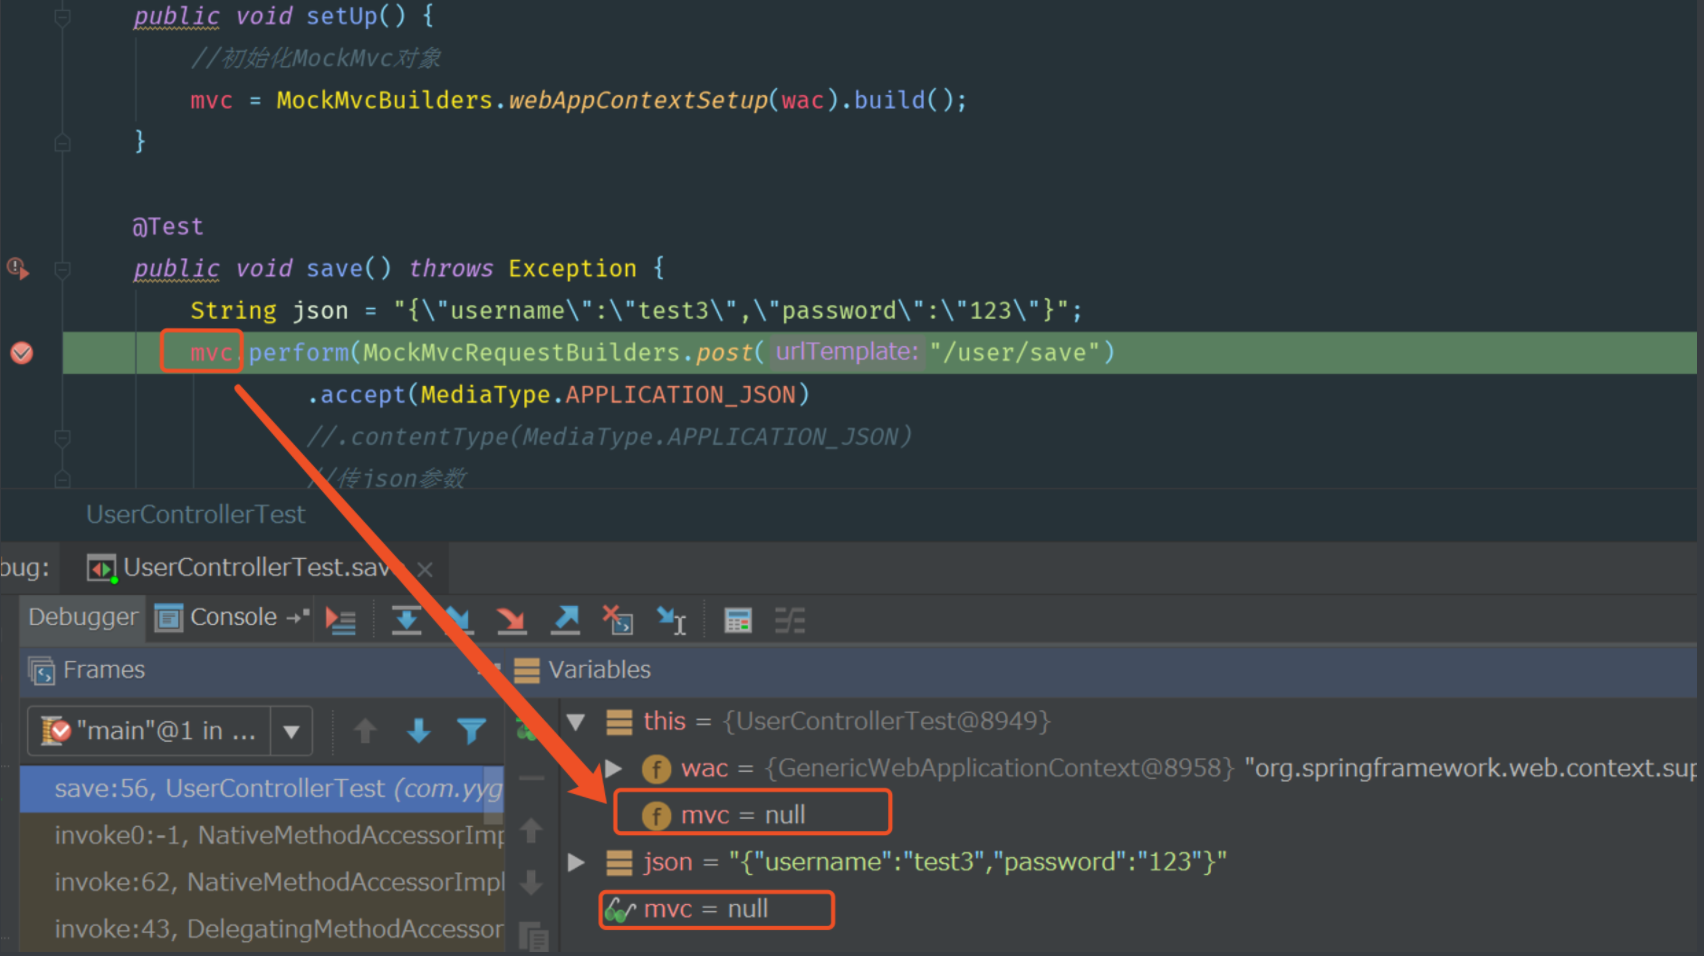
Task: Click the remove watch minus icon
Action: click(x=531, y=777)
